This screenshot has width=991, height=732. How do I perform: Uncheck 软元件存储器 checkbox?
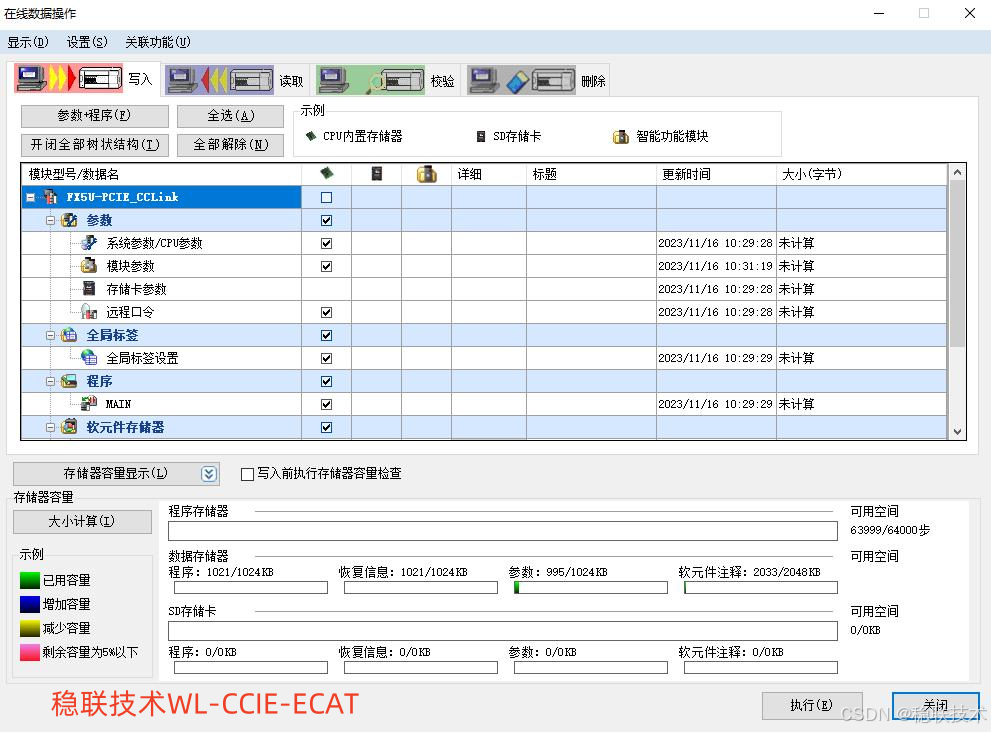coord(326,428)
